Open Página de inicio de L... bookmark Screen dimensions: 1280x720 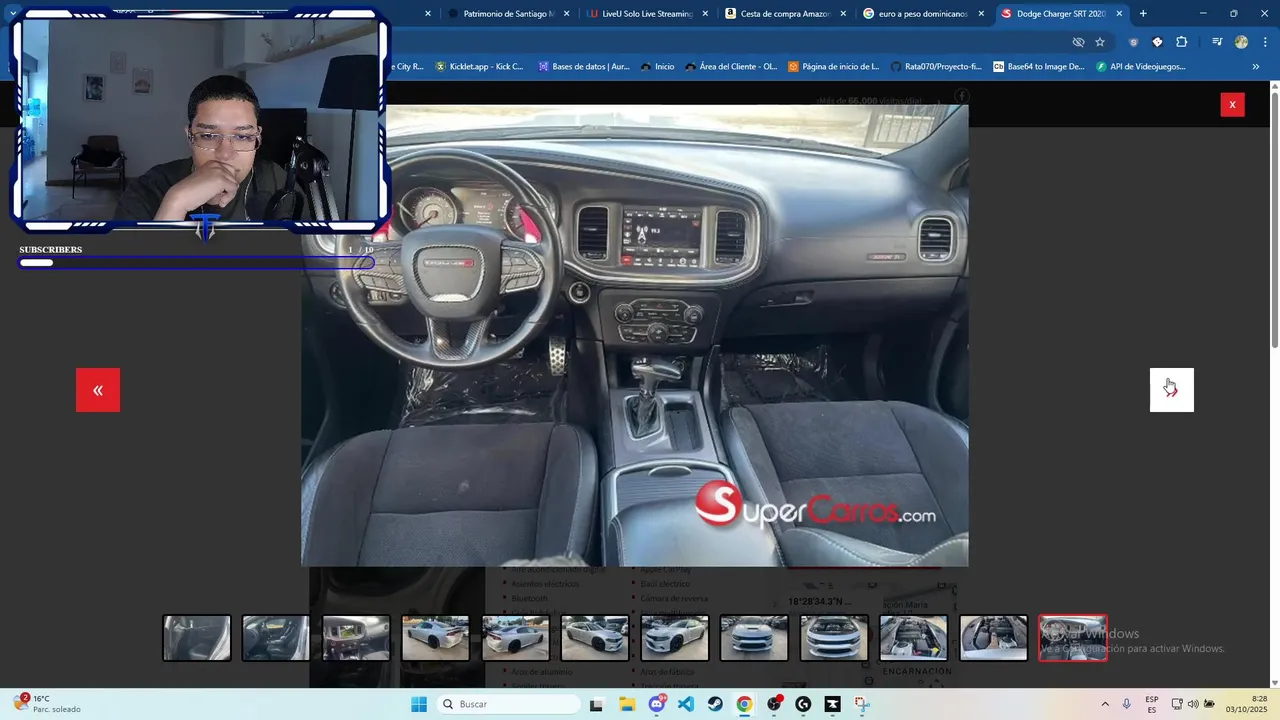[834, 67]
